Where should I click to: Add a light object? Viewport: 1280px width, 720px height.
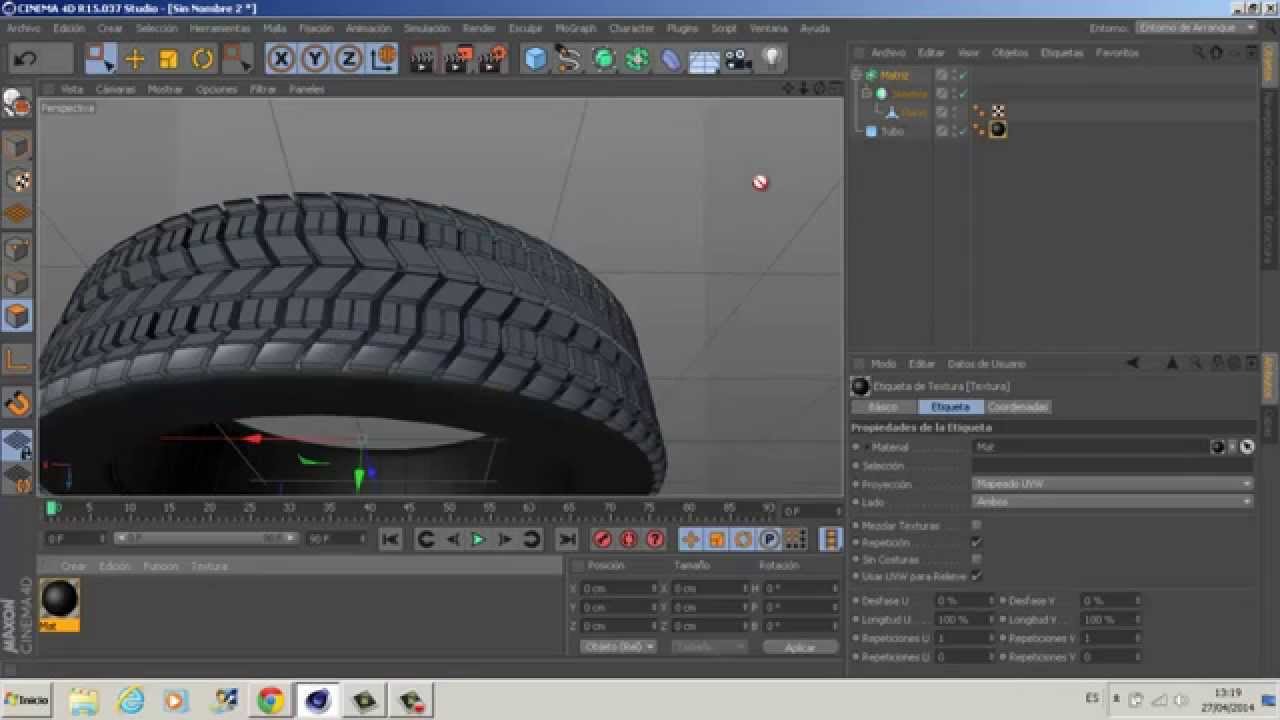pos(771,59)
